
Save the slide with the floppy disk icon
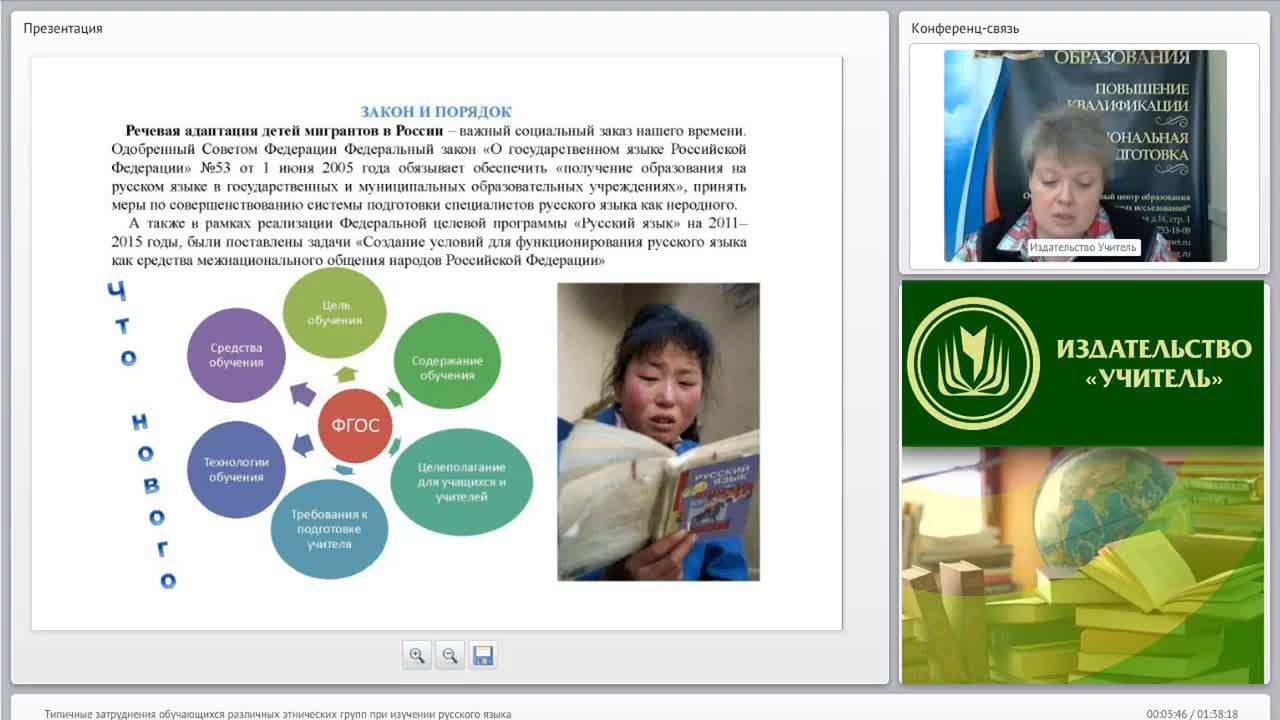pos(483,655)
